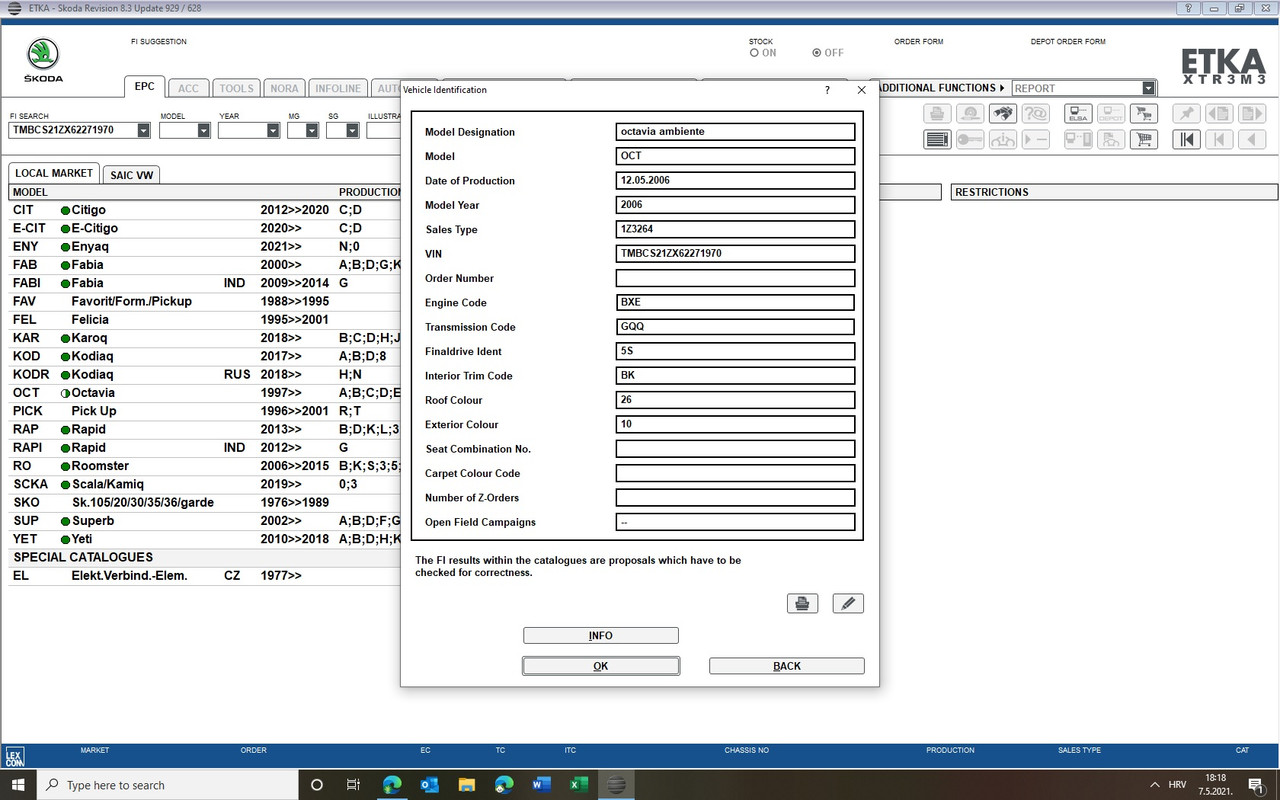Screen dimensions: 1280x800
Task: Select the Superb model row
Action: tap(204, 521)
